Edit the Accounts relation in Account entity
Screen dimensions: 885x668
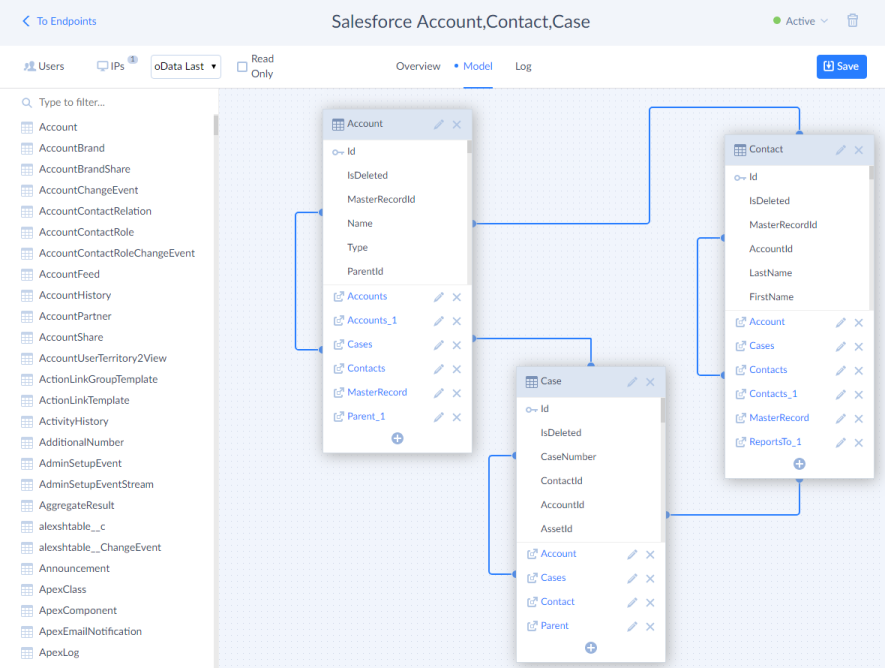point(439,297)
